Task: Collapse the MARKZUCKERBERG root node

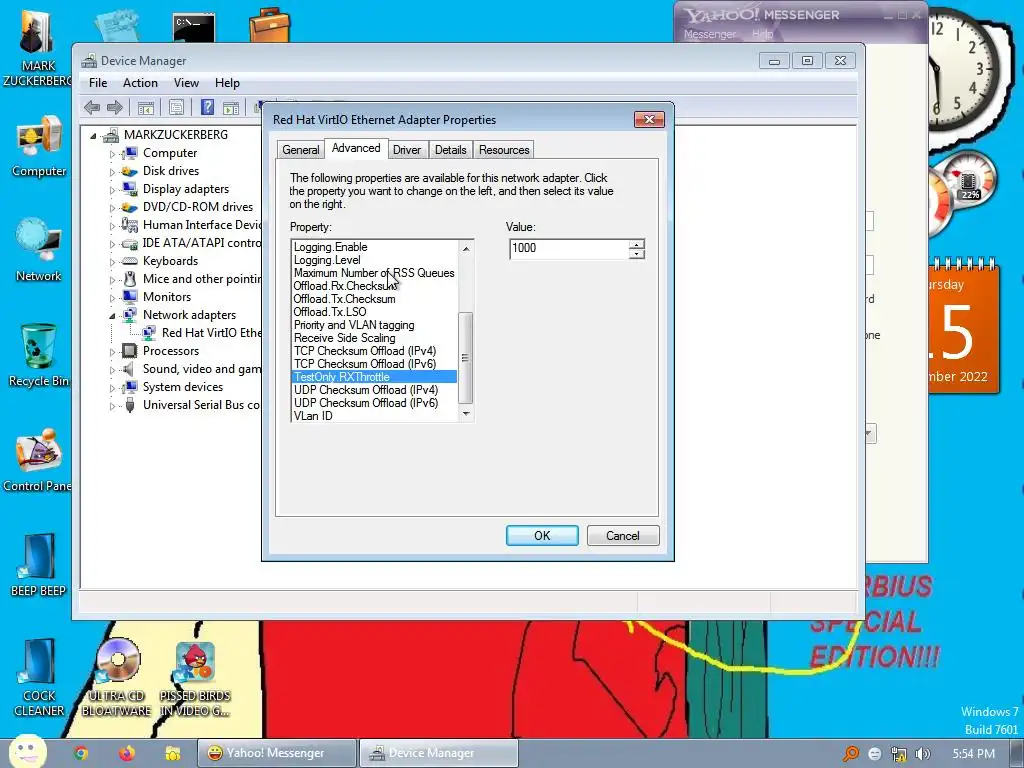Action: click(x=93, y=136)
